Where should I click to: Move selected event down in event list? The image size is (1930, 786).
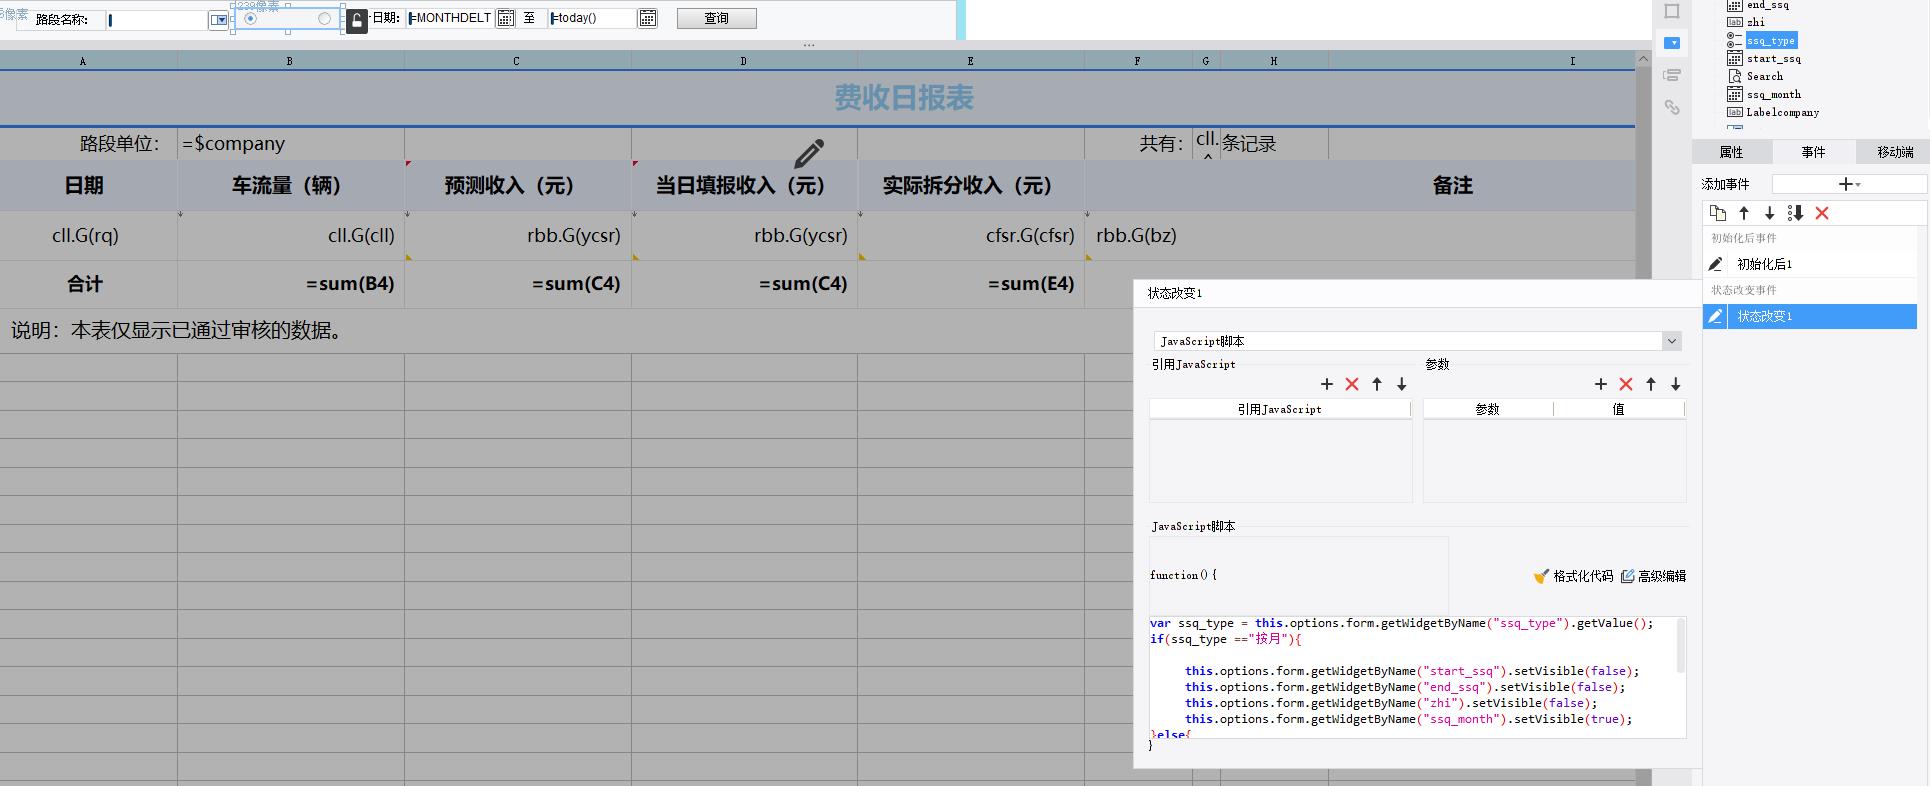click(1769, 213)
